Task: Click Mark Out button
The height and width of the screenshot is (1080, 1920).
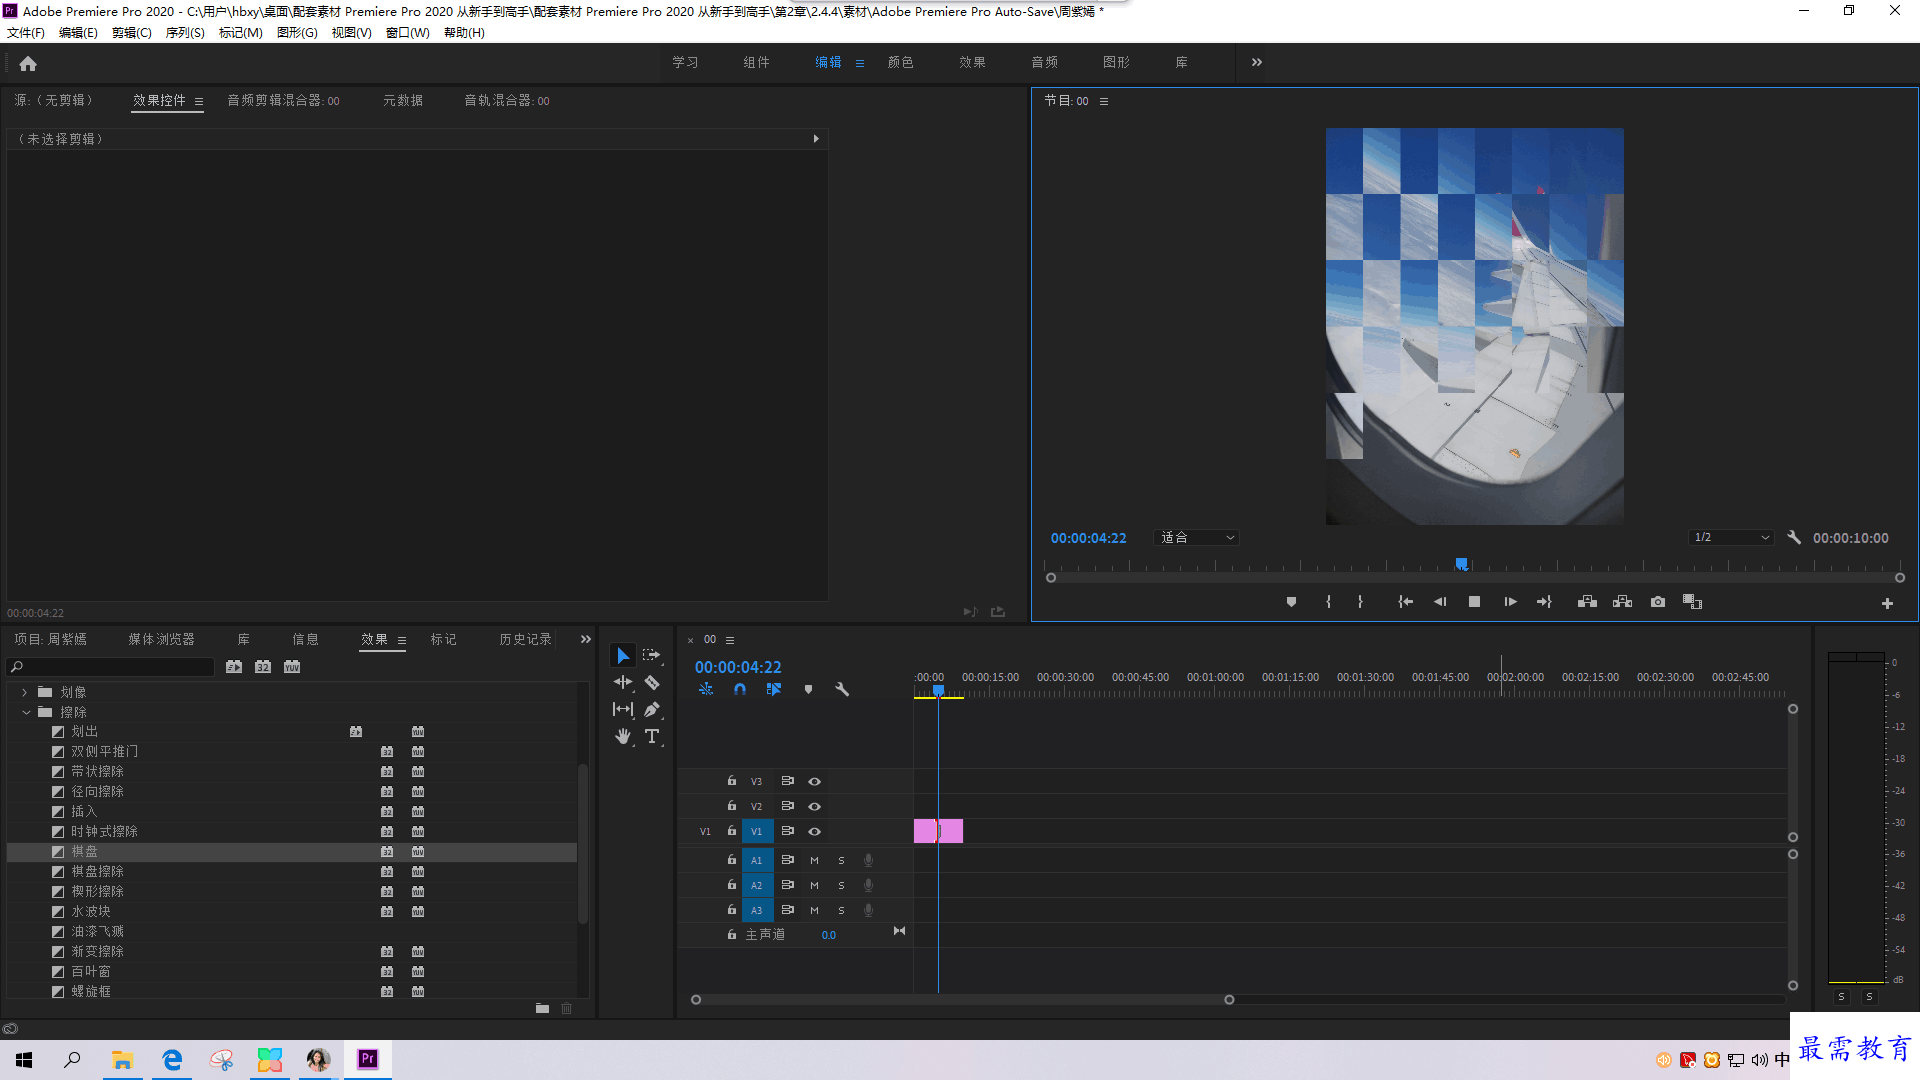Action: [x=1360, y=602]
